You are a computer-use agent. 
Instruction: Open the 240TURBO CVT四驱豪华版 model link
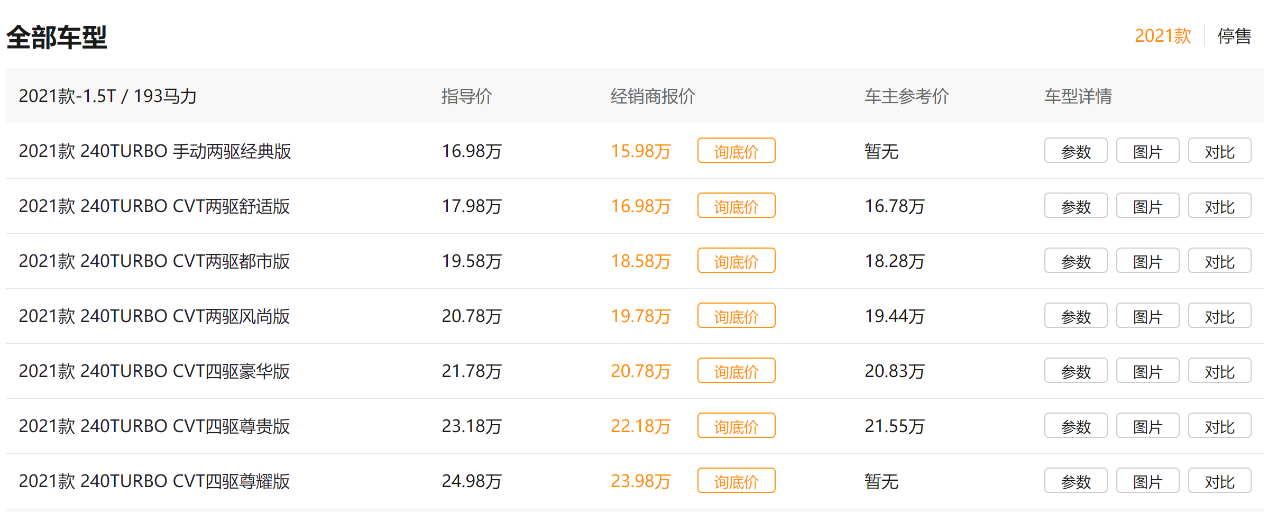pyautogui.click(x=155, y=371)
